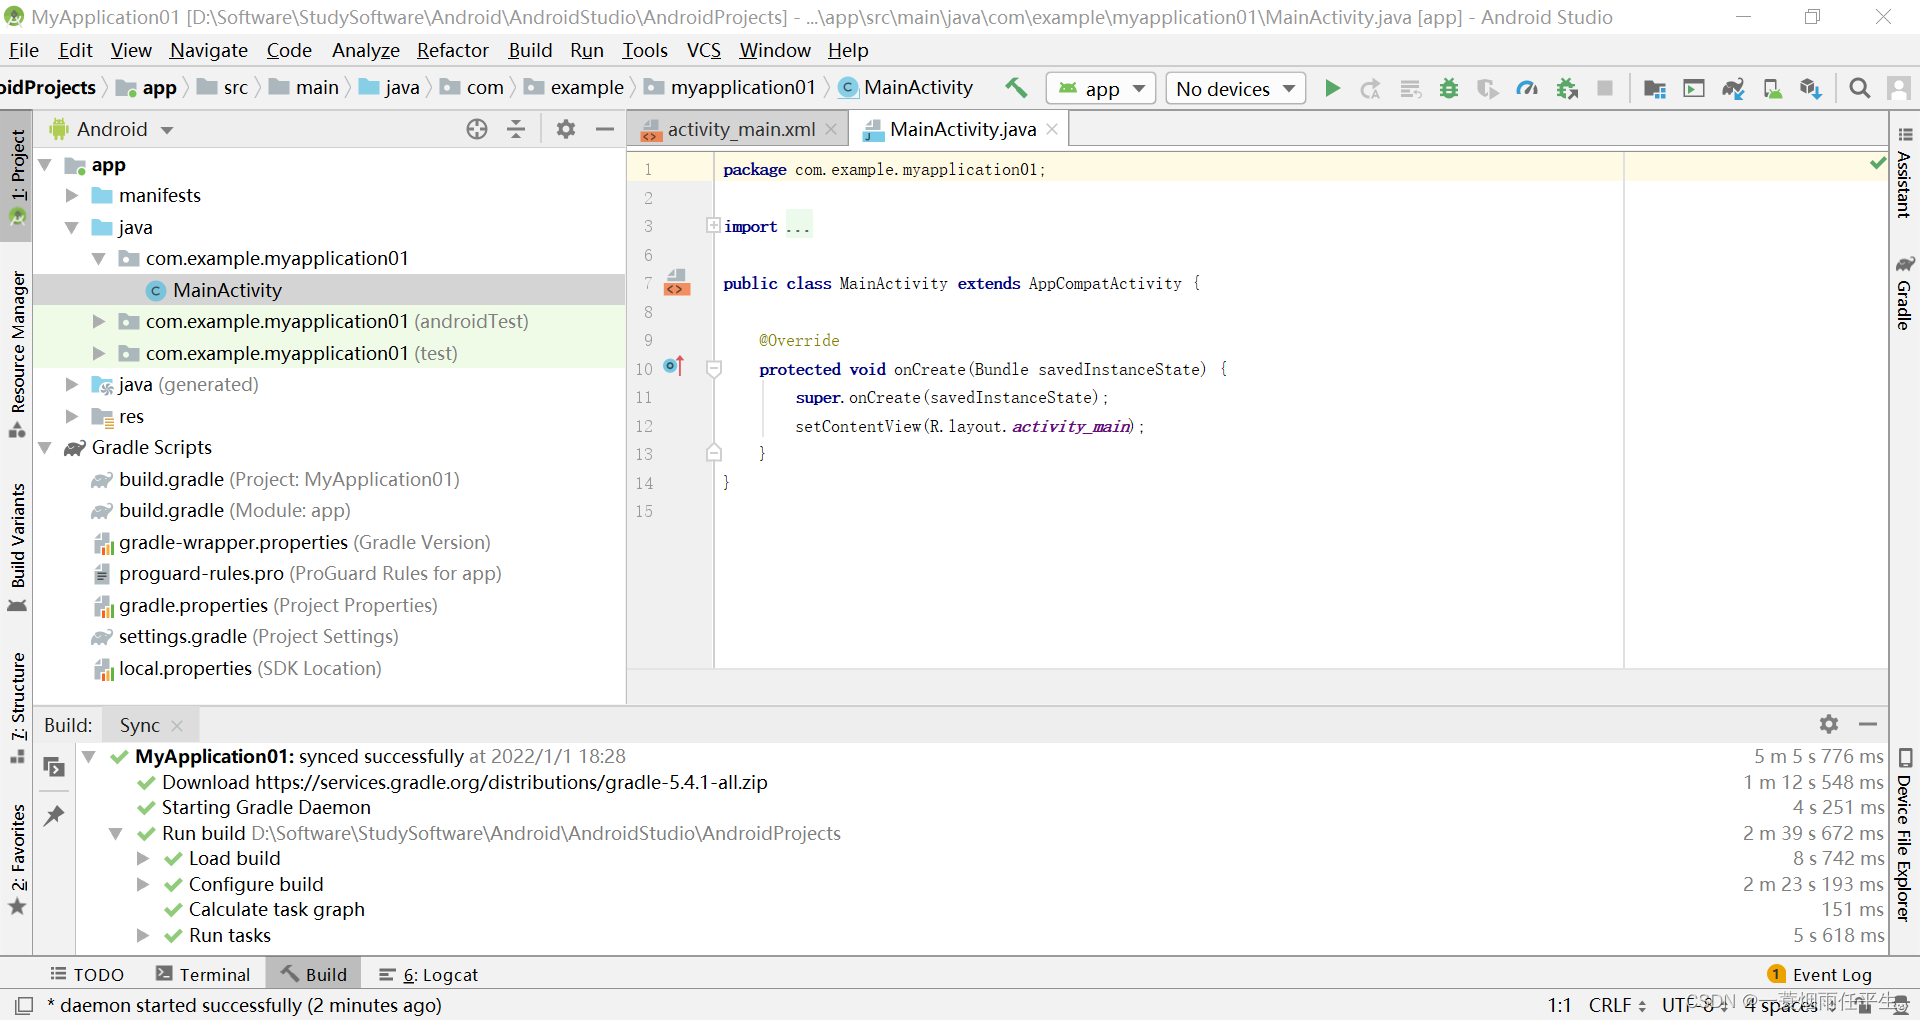This screenshot has width=1920, height=1020.
Task: Expand the import fold on line 3
Action: point(713,226)
